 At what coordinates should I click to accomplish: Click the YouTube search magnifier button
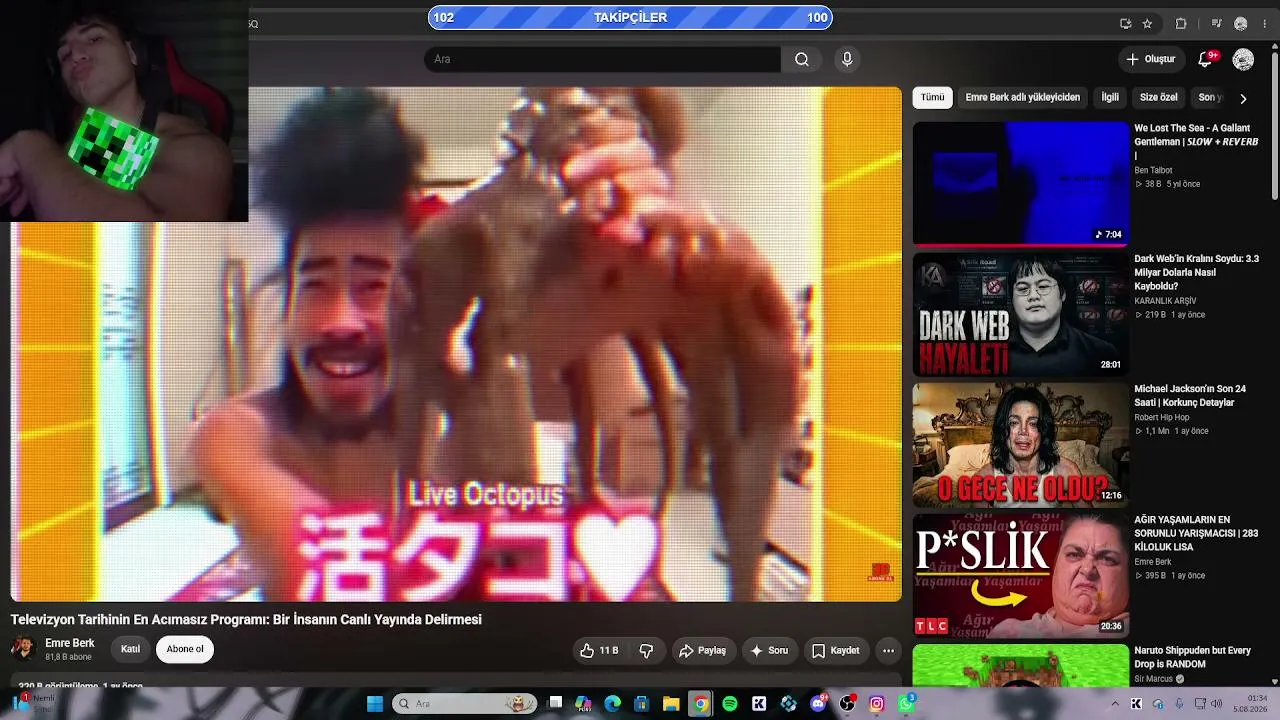pos(802,59)
